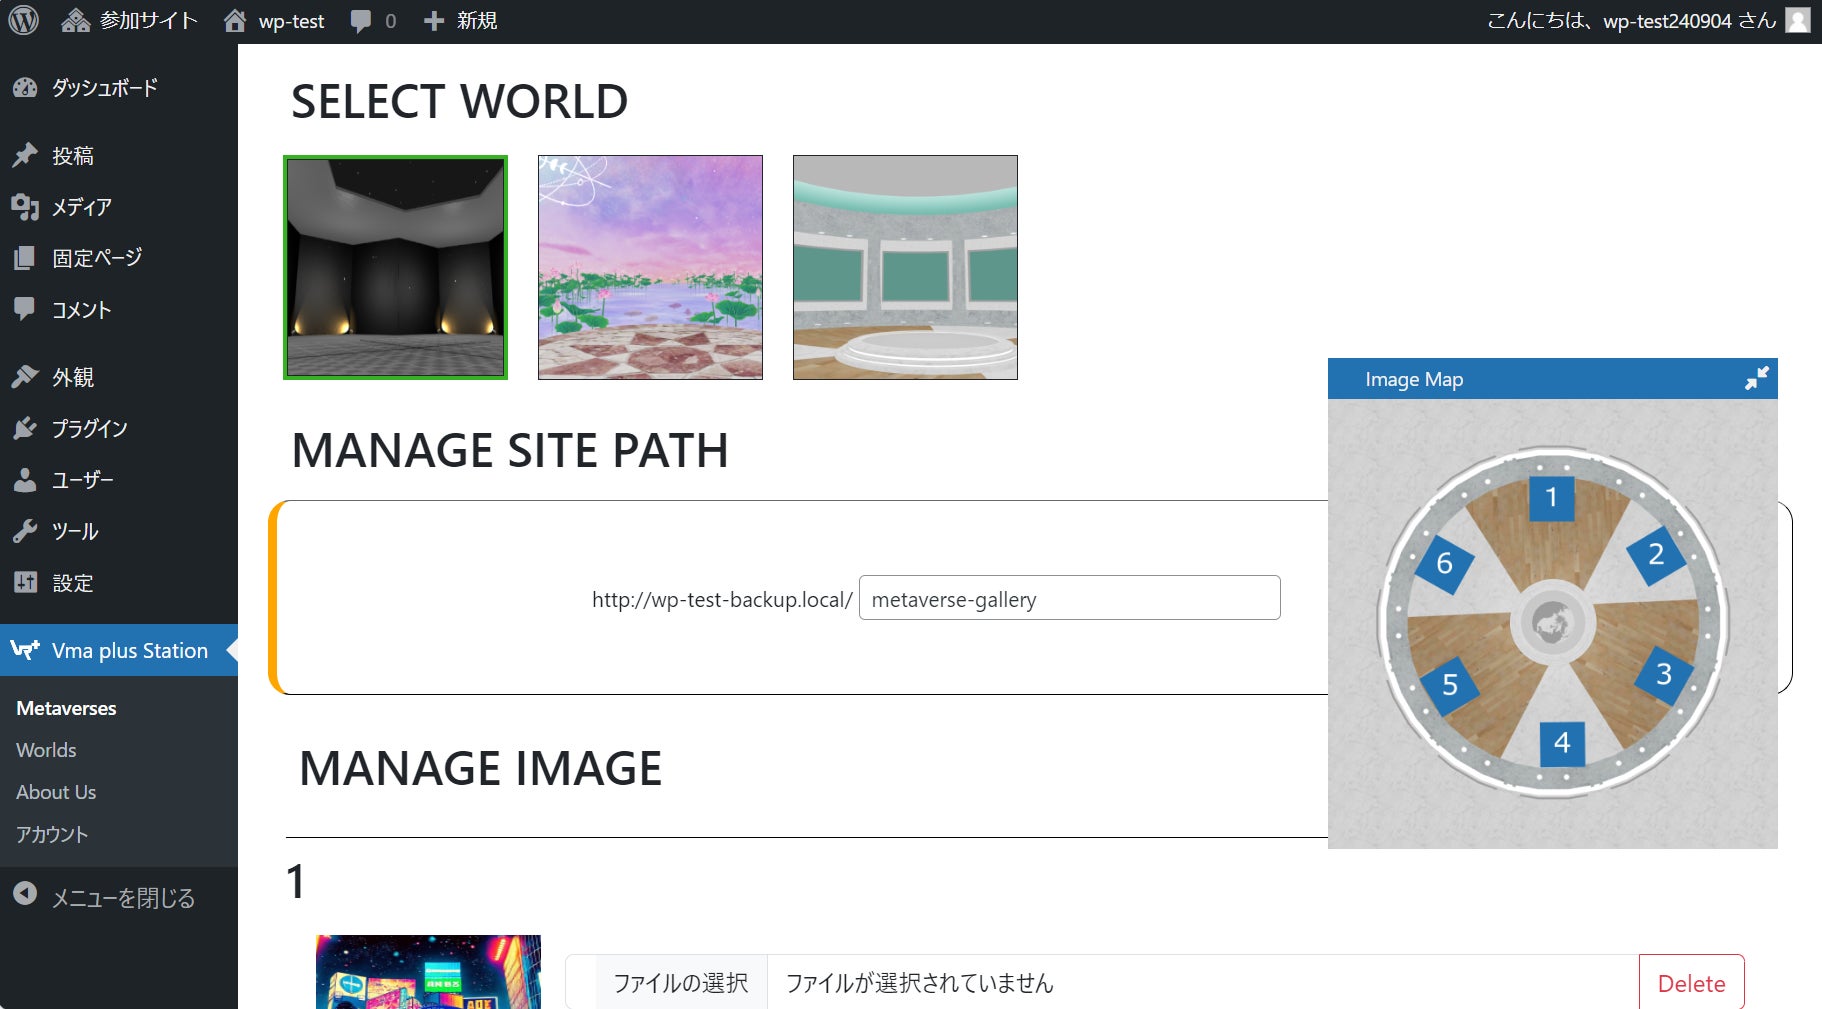Viewport: 1822px width, 1009px height.
Task: Open the user greeting wp-test240904 menu
Action: click(x=1631, y=20)
